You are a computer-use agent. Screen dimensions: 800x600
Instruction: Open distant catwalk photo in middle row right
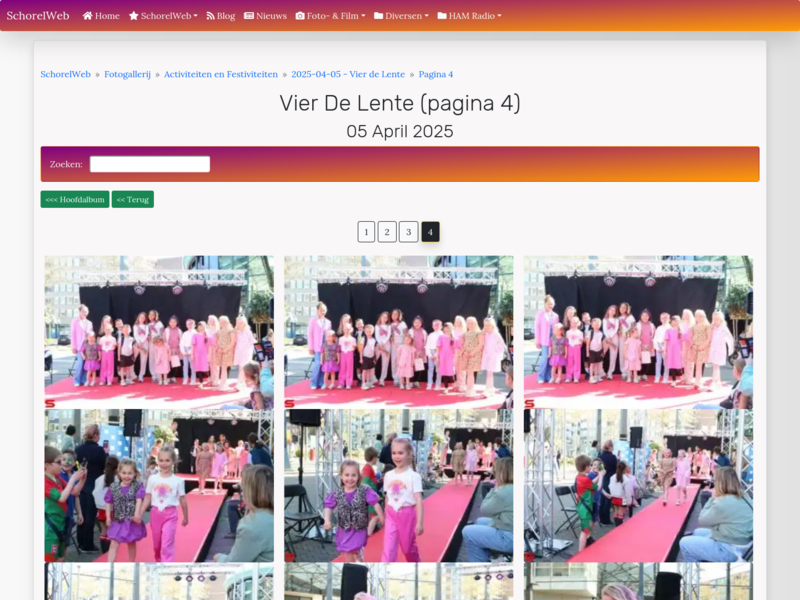[x=638, y=485]
